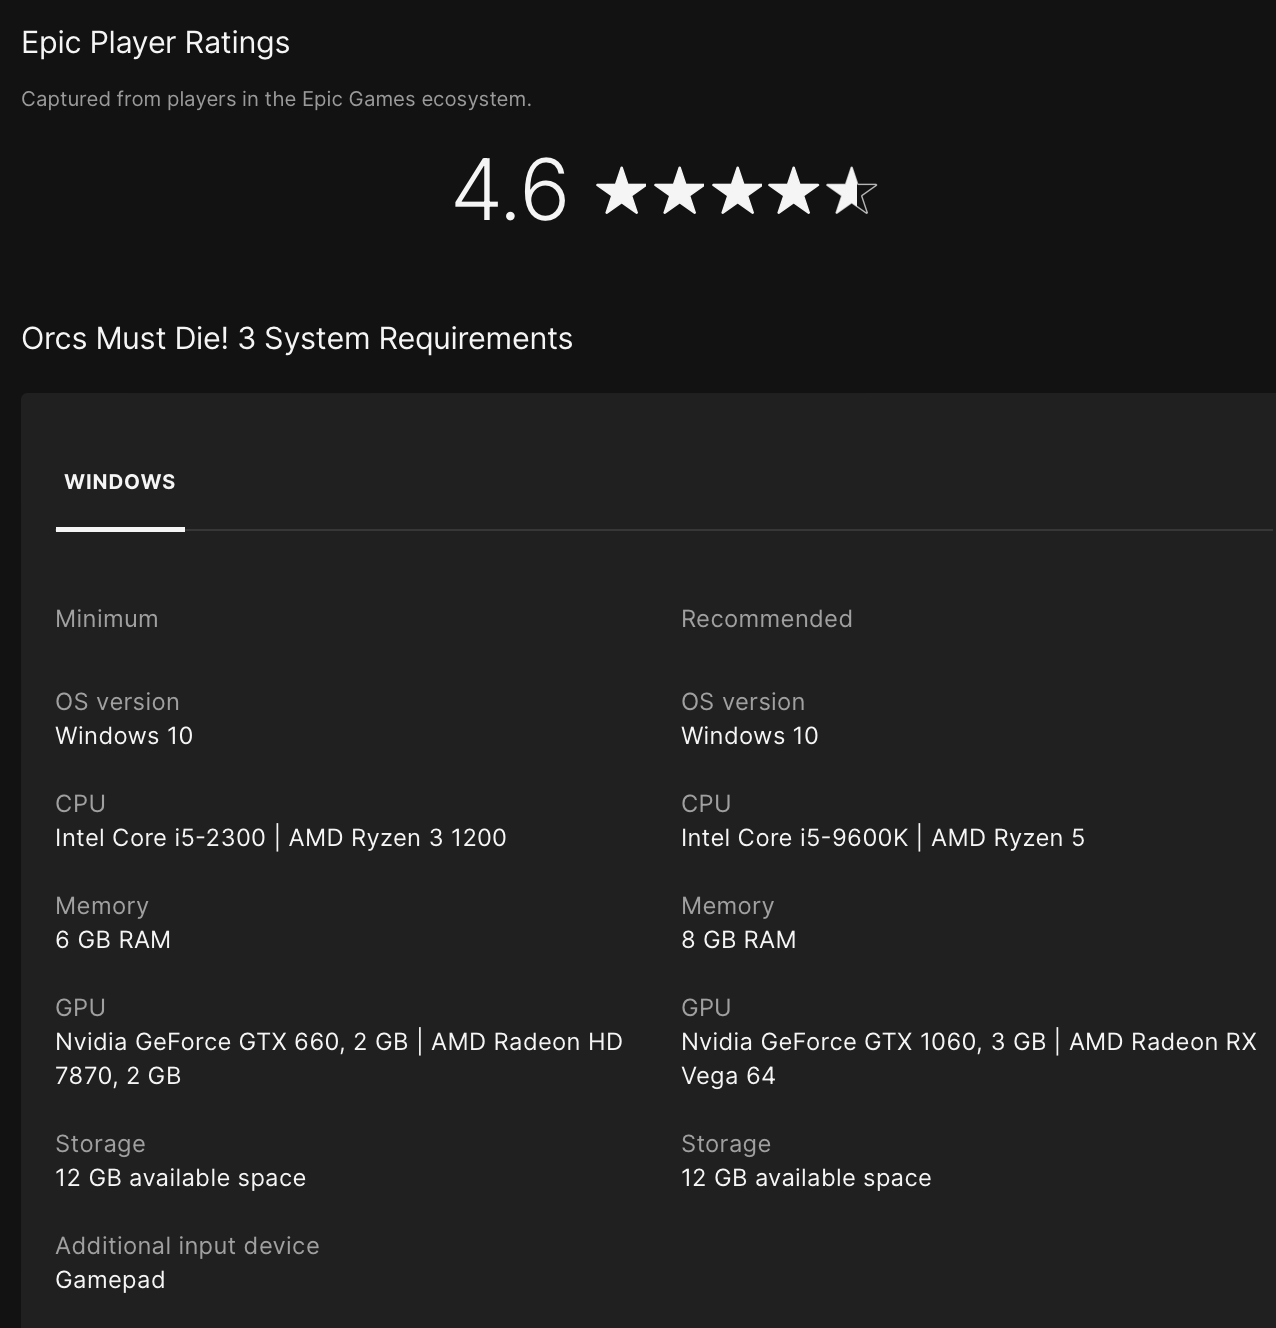Screen dimensions: 1276x1328
Task: Click the ratings caption about Epic Games ecosystem
Action: pyautogui.click(x=276, y=99)
